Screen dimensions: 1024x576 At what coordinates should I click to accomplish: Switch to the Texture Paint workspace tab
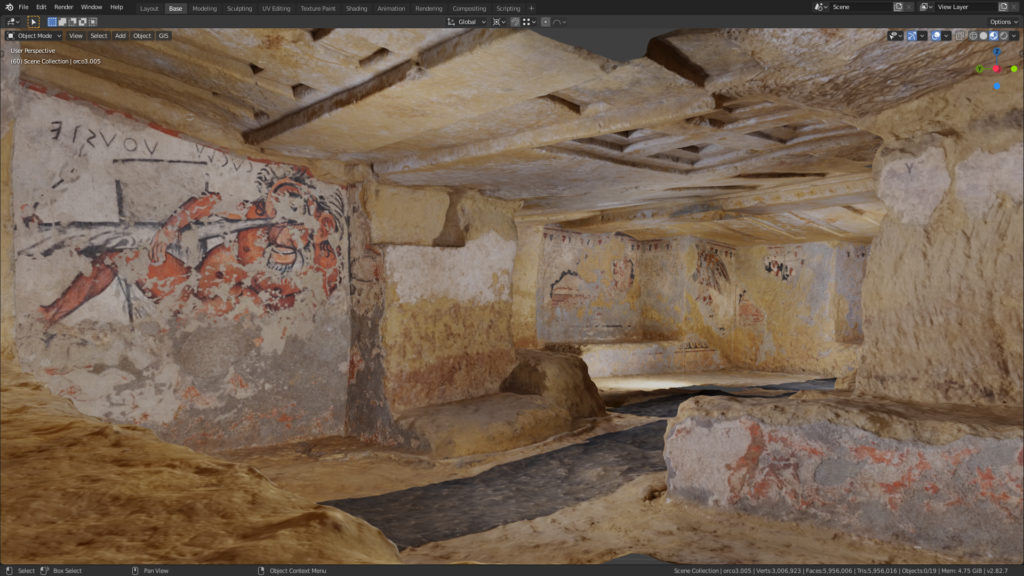coord(318,8)
